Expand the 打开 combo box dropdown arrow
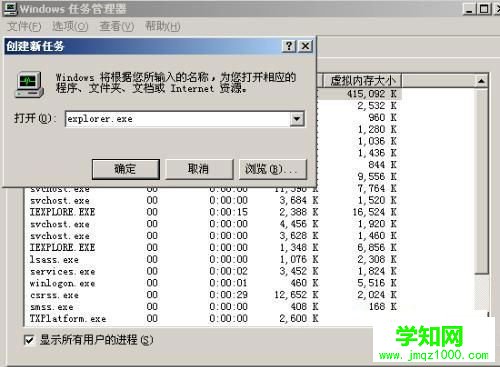Viewport: 500px width, 367px height. tap(297, 119)
